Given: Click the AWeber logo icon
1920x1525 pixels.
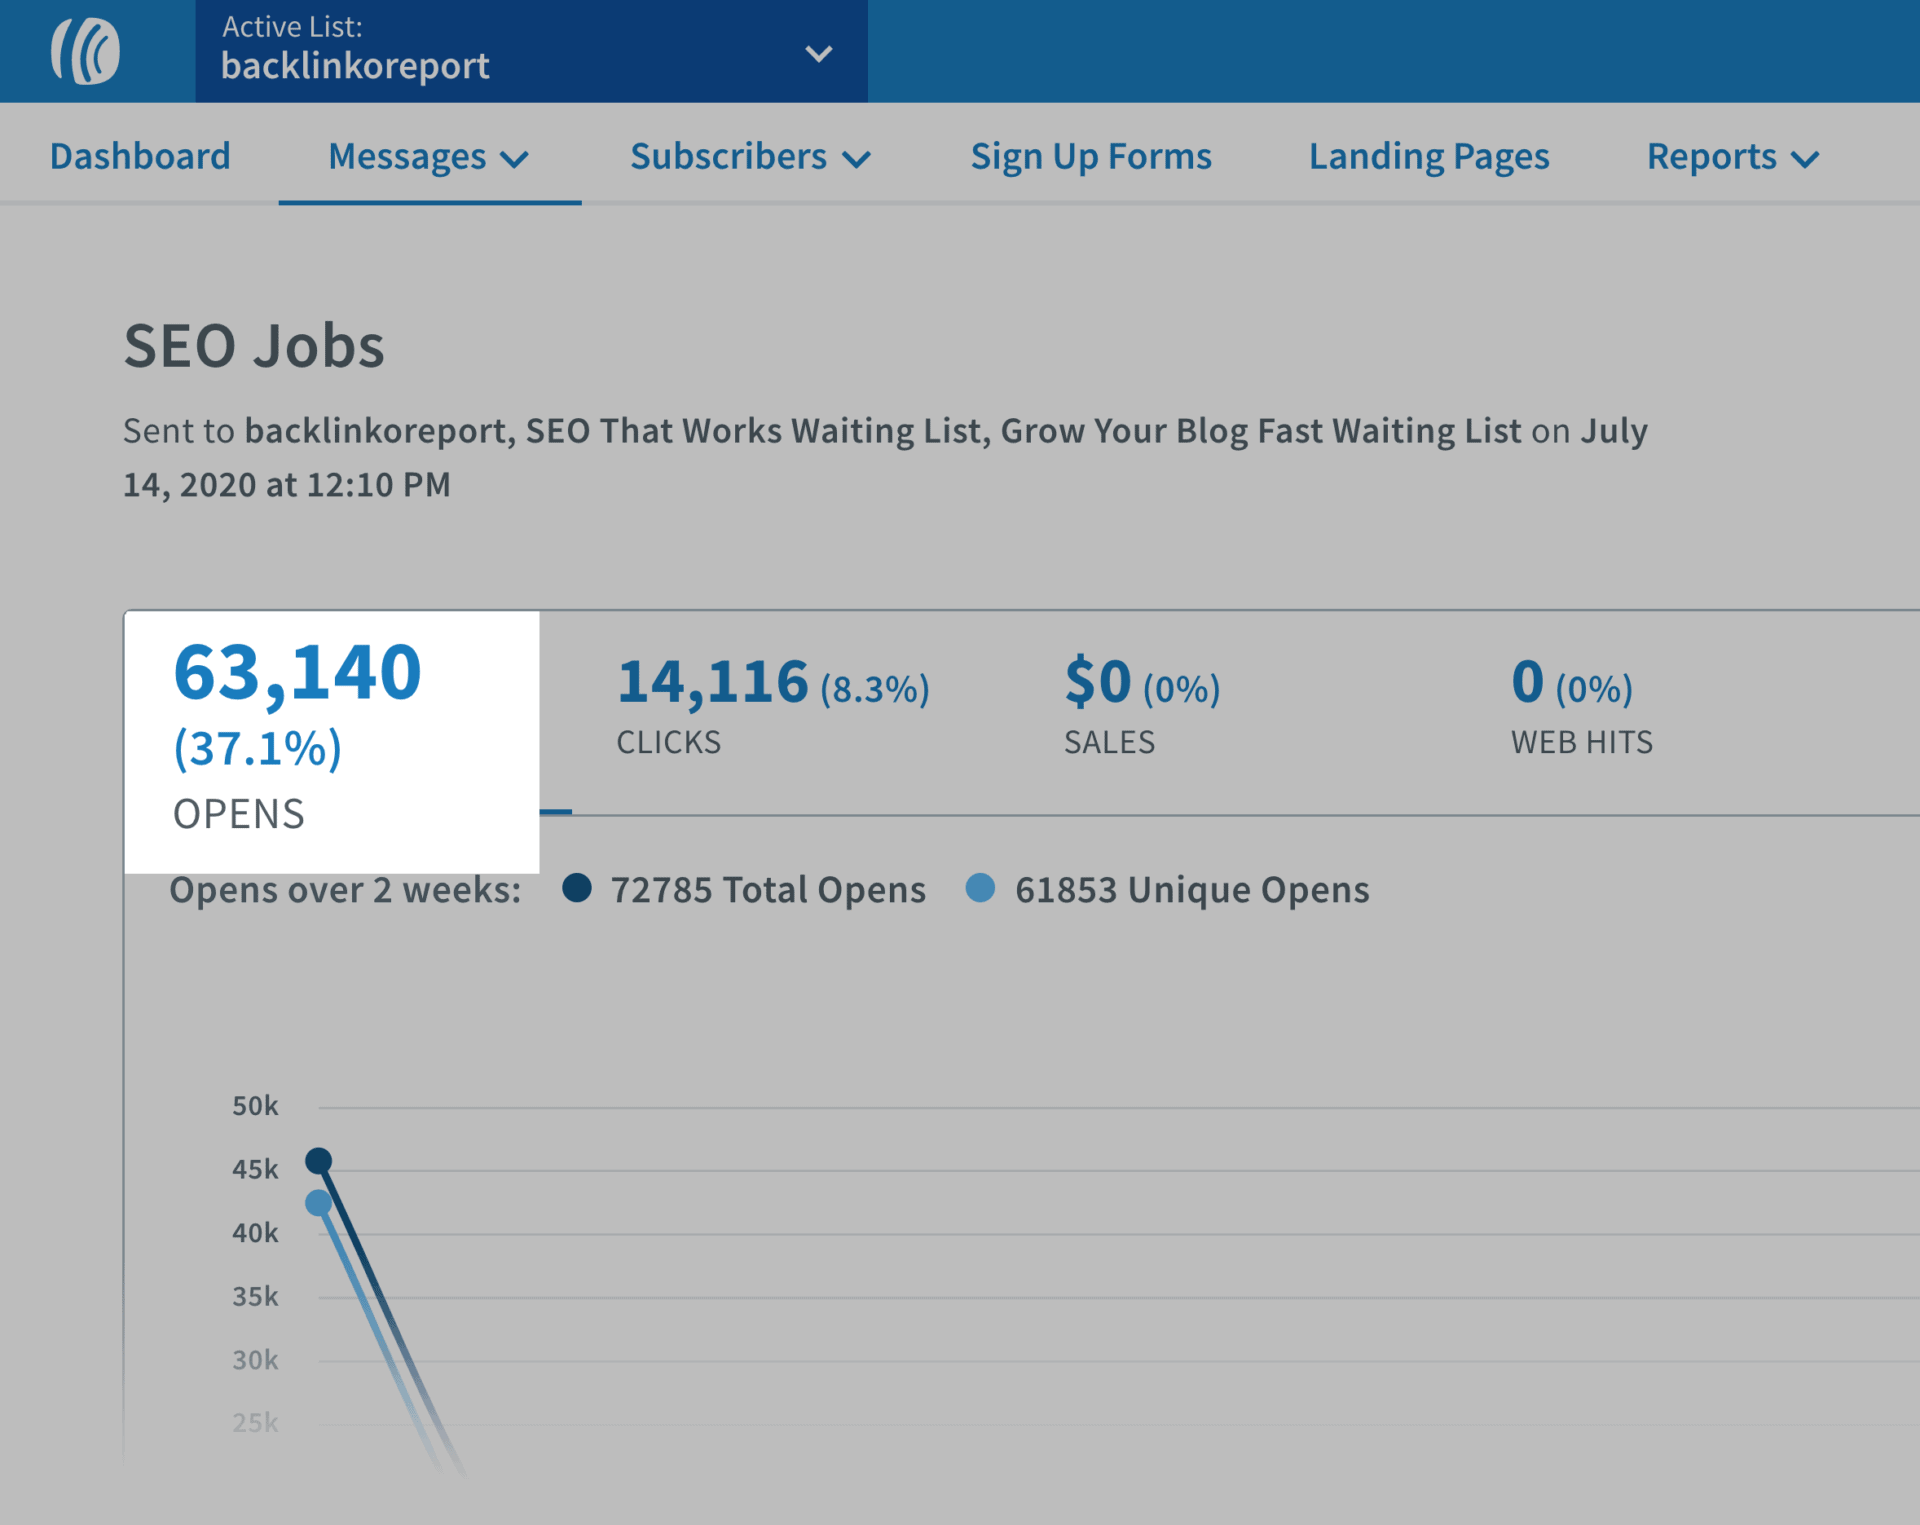Looking at the screenshot, I should point(87,51).
